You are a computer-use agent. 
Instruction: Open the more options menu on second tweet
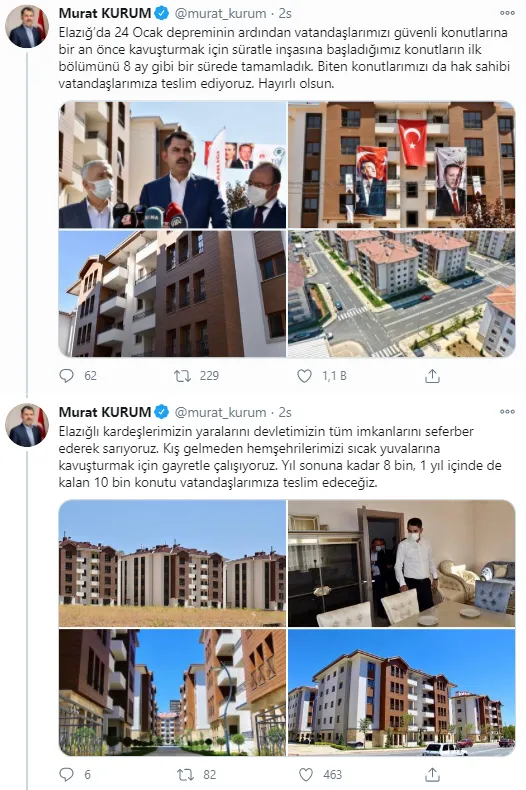[507, 412]
